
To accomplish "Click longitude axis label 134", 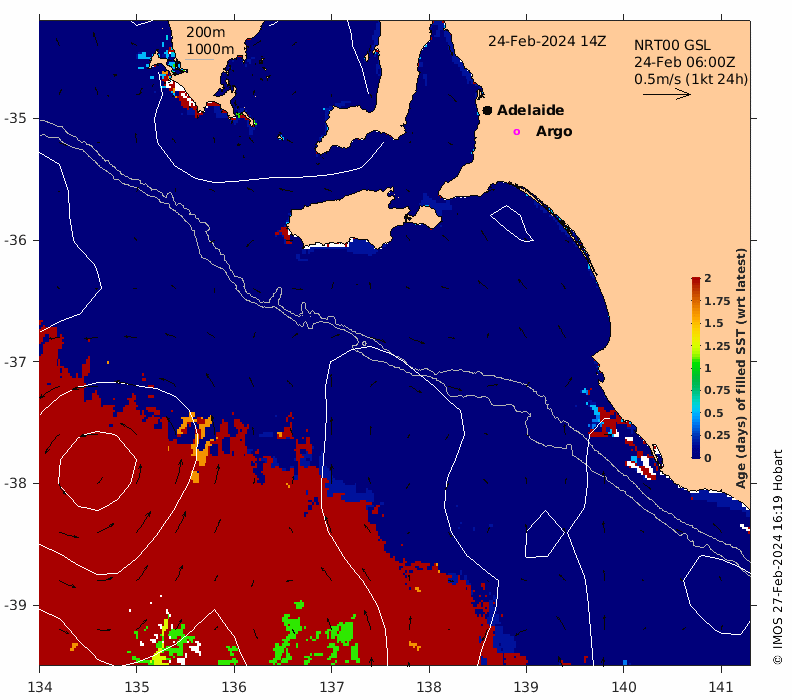I will click(x=39, y=687).
